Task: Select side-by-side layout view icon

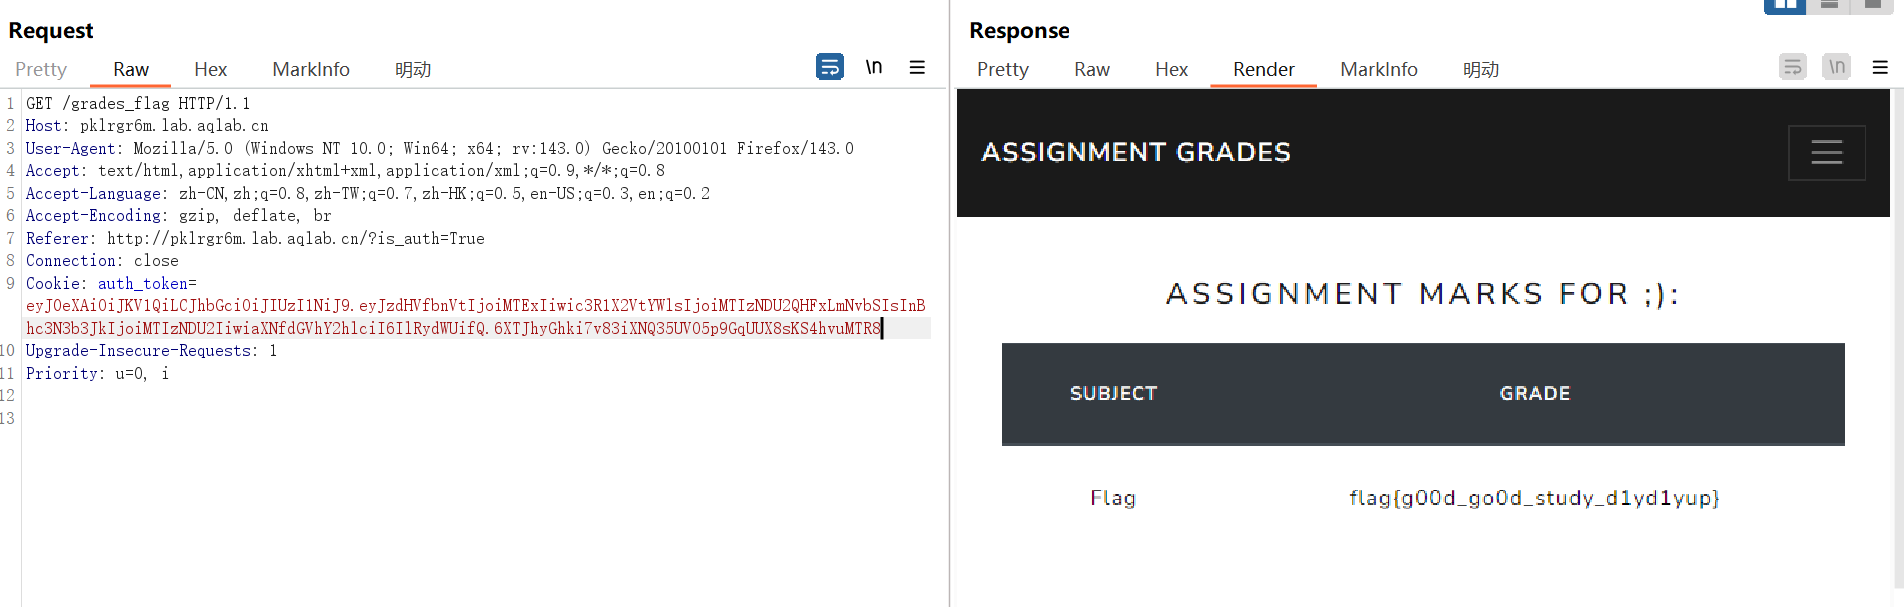Action: pyautogui.click(x=1785, y=5)
